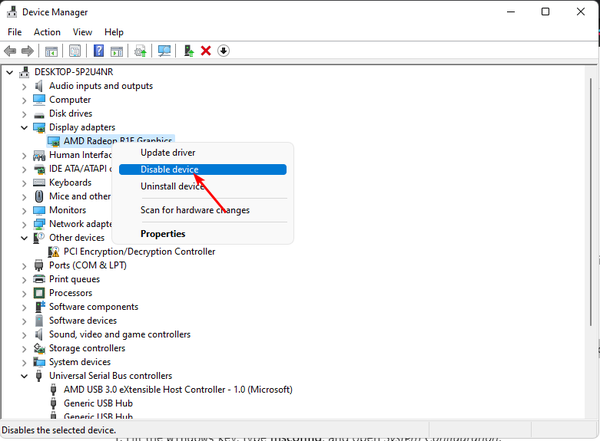Click the Monitors category icon
This screenshot has width=600, height=441.
coord(39,210)
